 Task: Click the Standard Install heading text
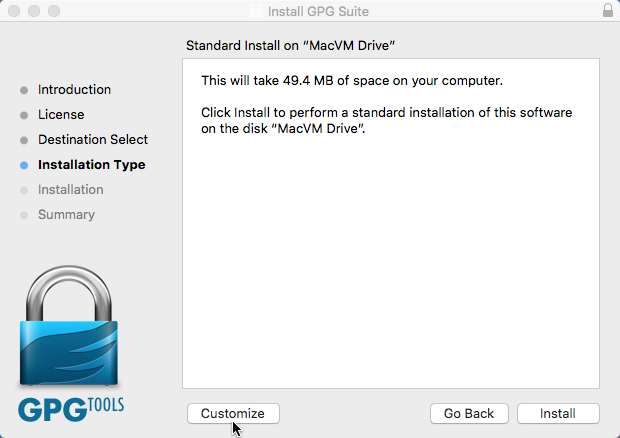tap(291, 46)
